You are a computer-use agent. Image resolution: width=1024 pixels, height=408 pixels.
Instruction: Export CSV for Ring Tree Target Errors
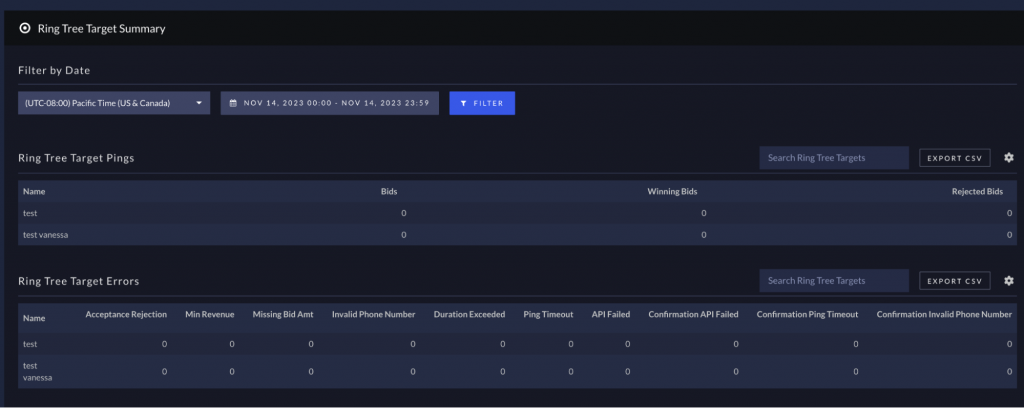(954, 281)
